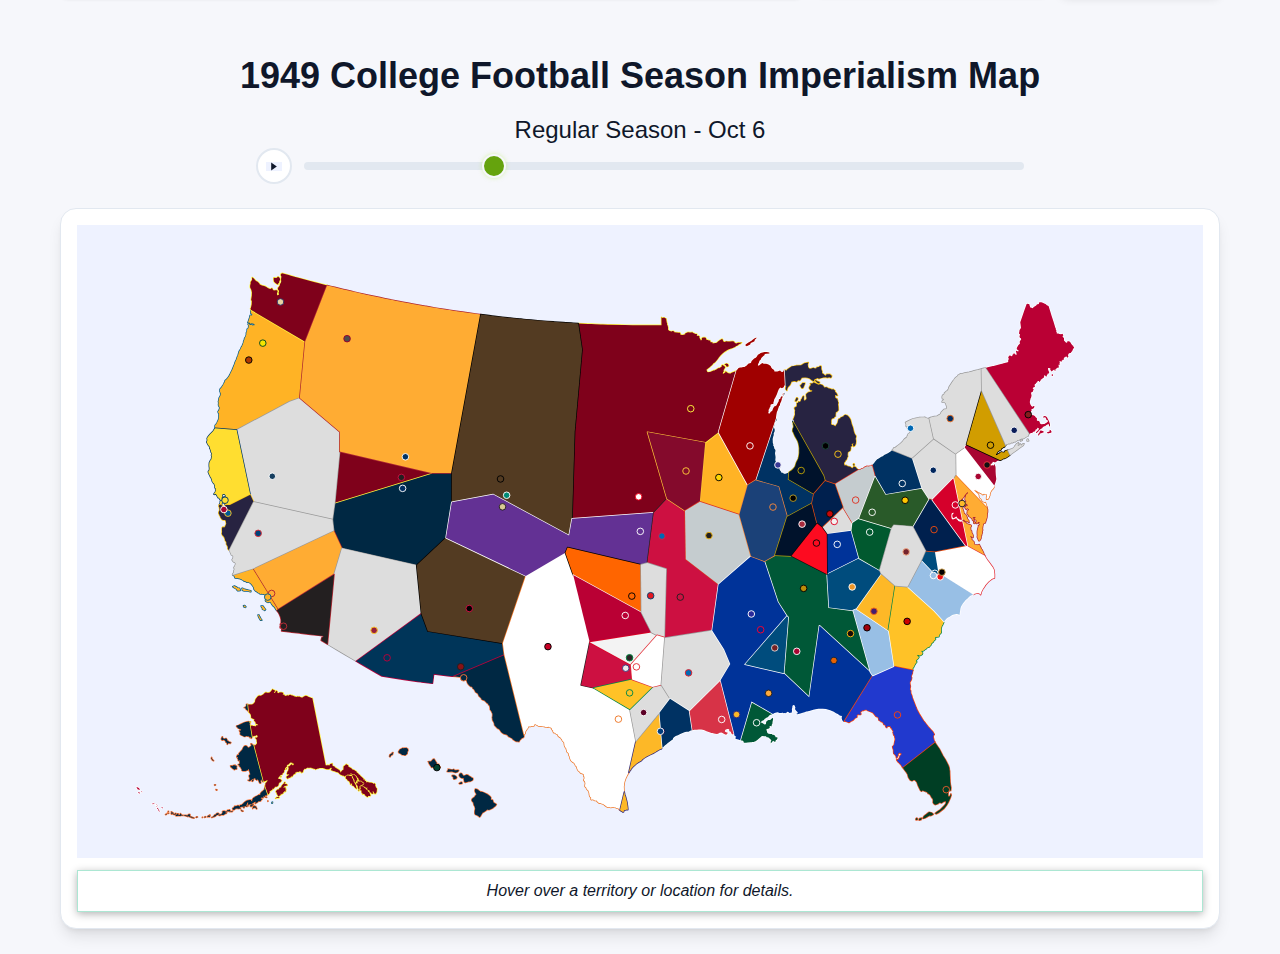Click the team marker in the yellow Georgia territory
1280x954 pixels.
pos(907,621)
